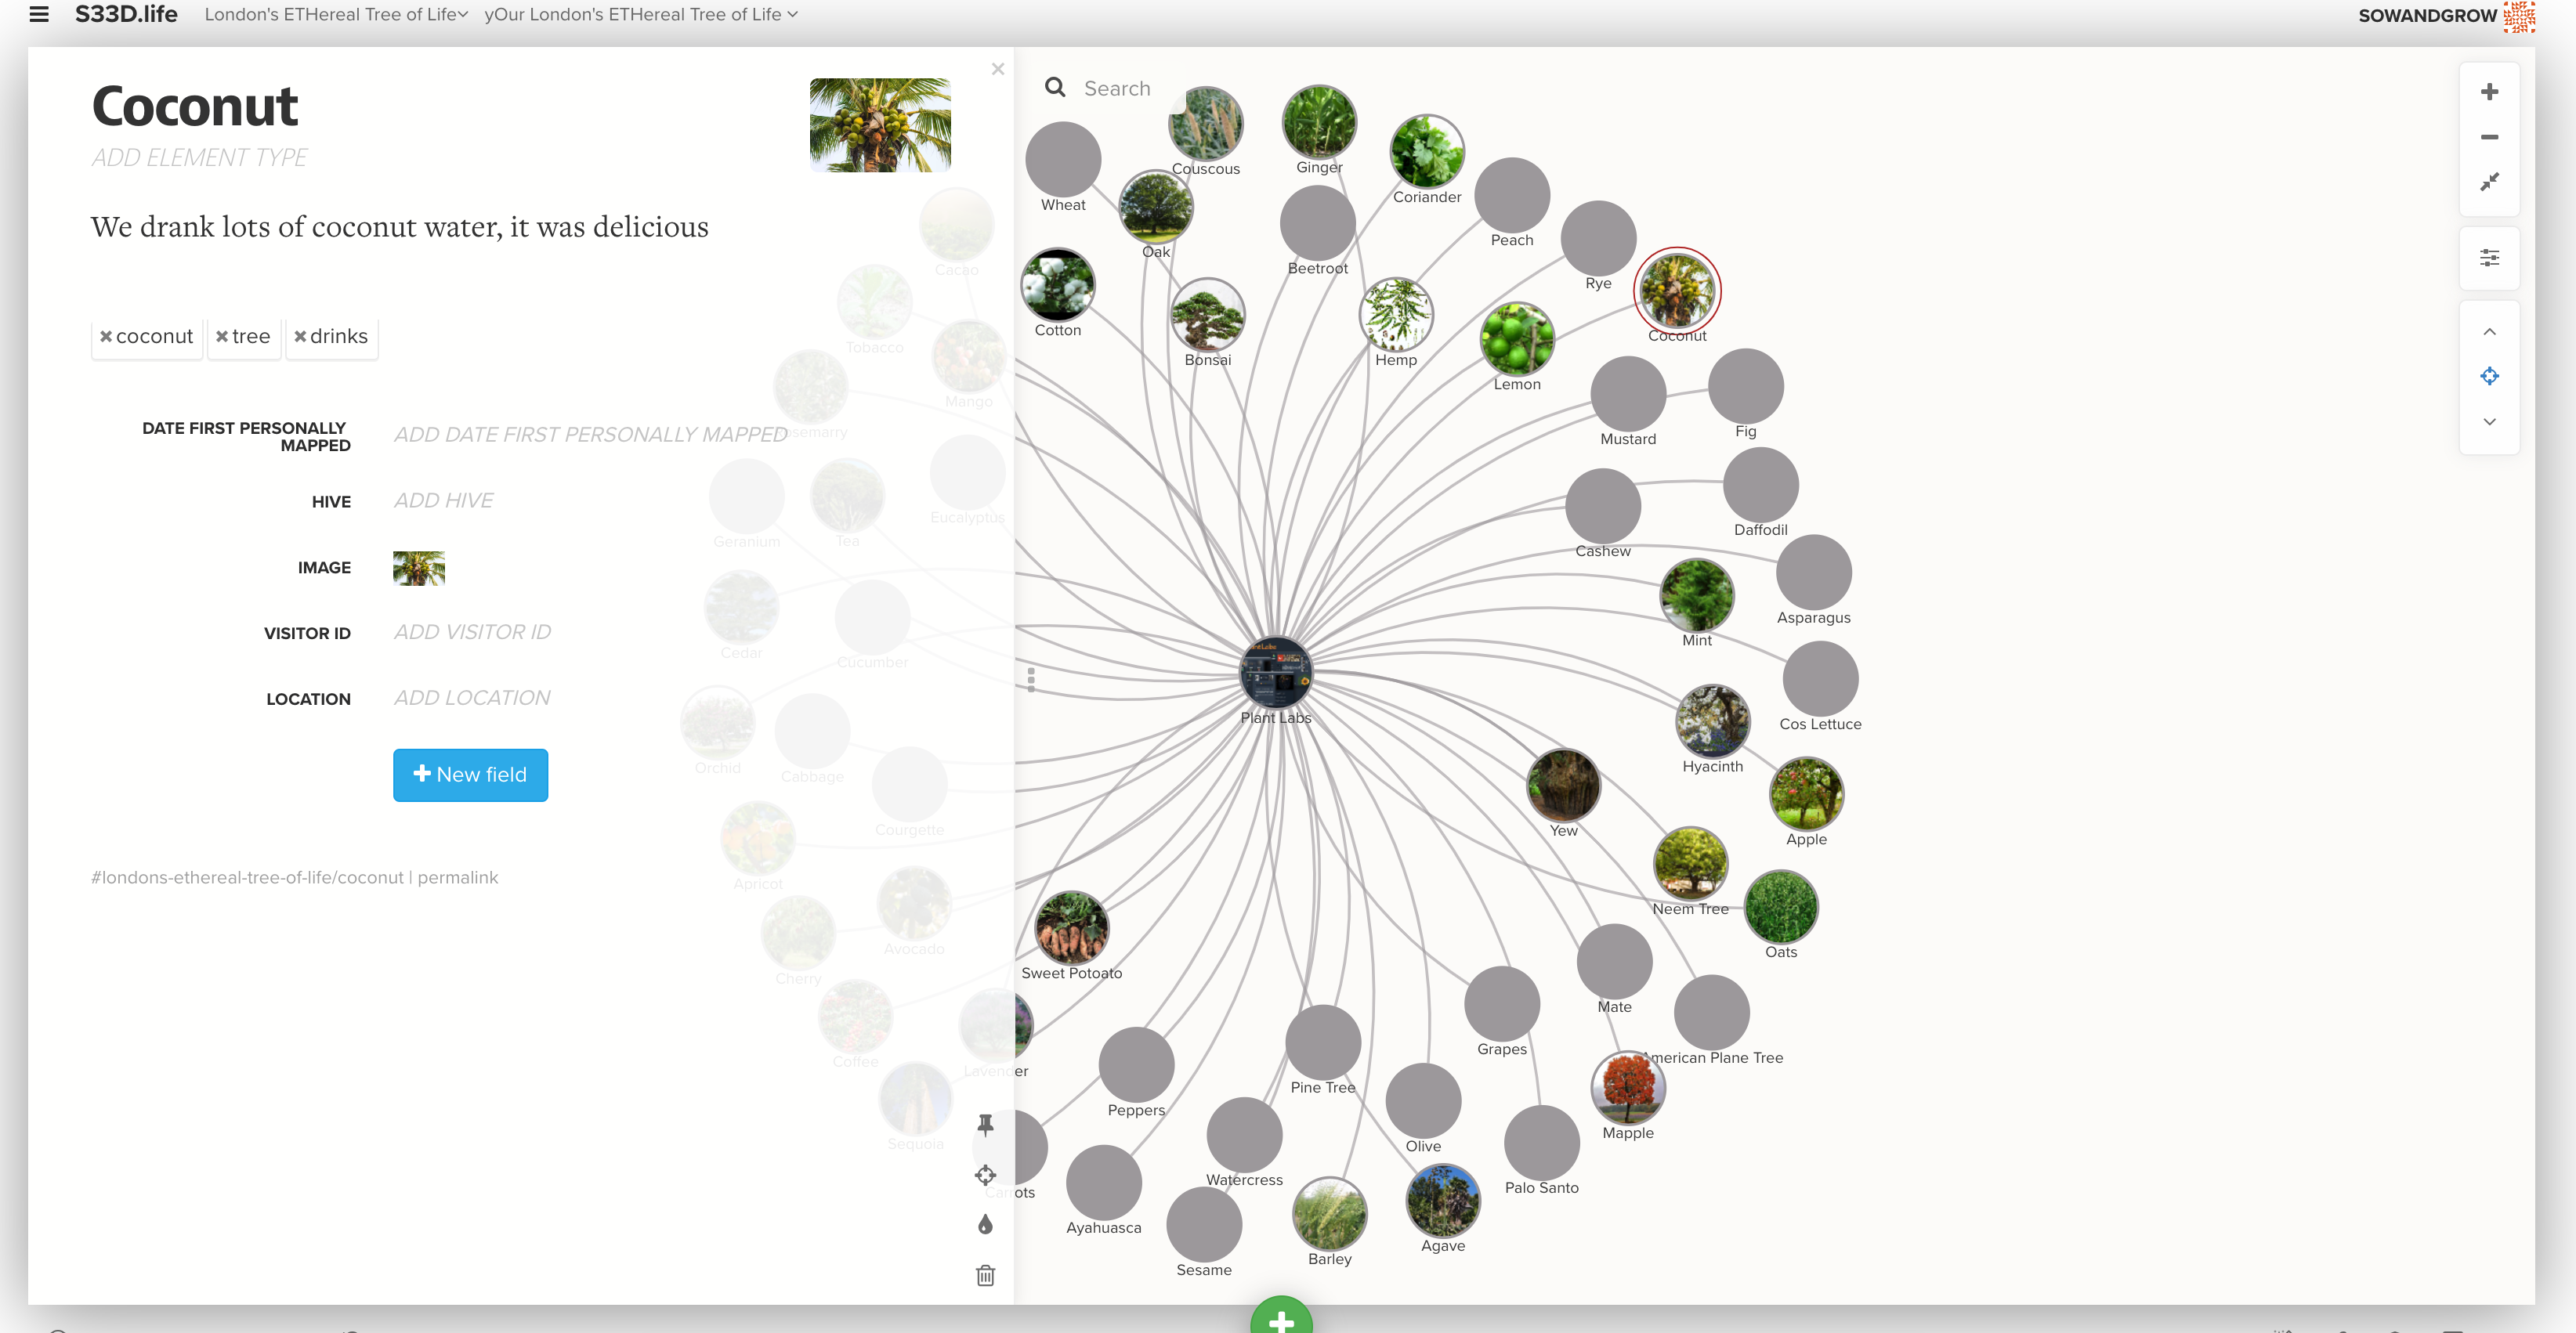Click the down chevron in the right toolbar
Viewport: 2576px width, 1333px height.
pyautogui.click(x=2489, y=422)
